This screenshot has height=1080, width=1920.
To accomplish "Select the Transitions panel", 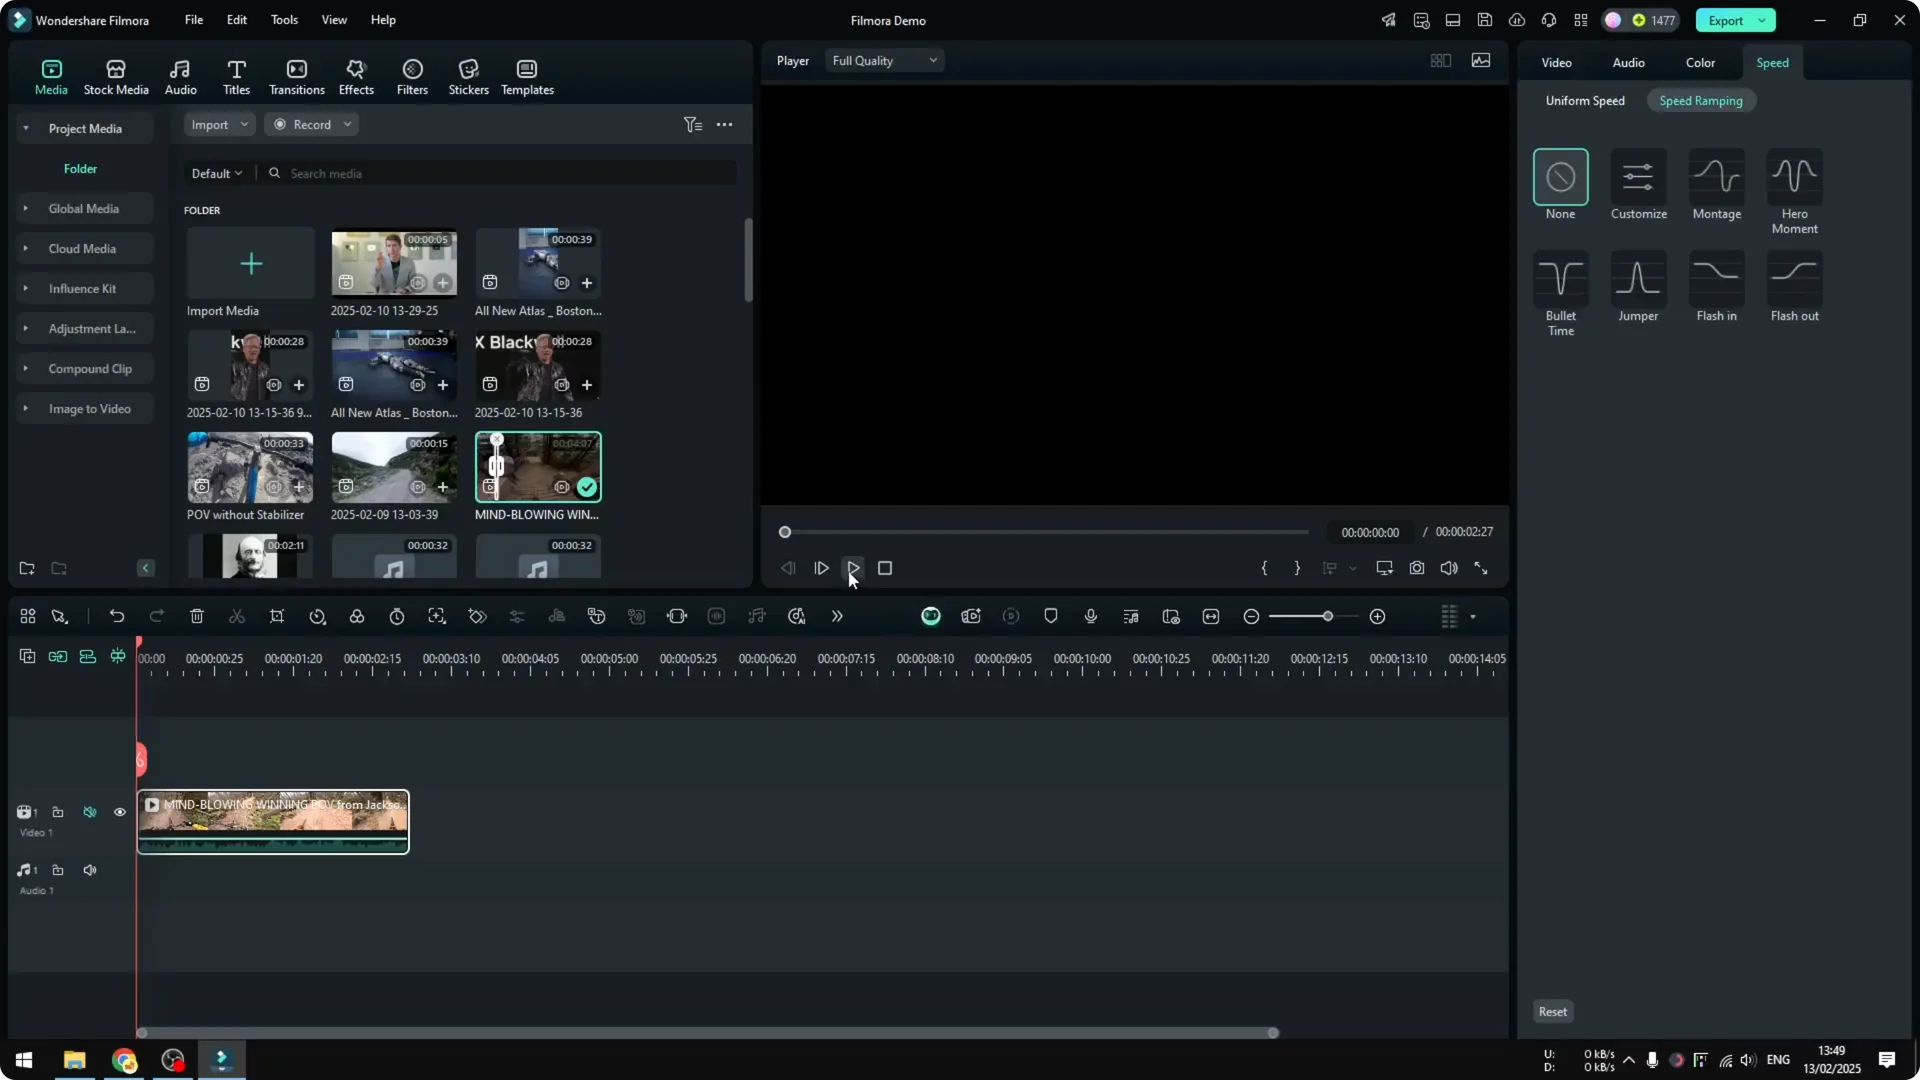I will point(296,76).
